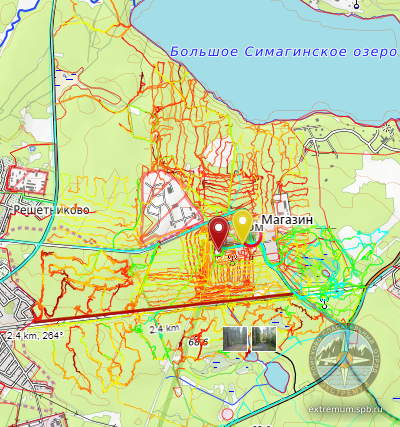The image size is (400, 427).
Task: Click the small waypoint symbol below the red pin
Action: (x=233, y=259)
